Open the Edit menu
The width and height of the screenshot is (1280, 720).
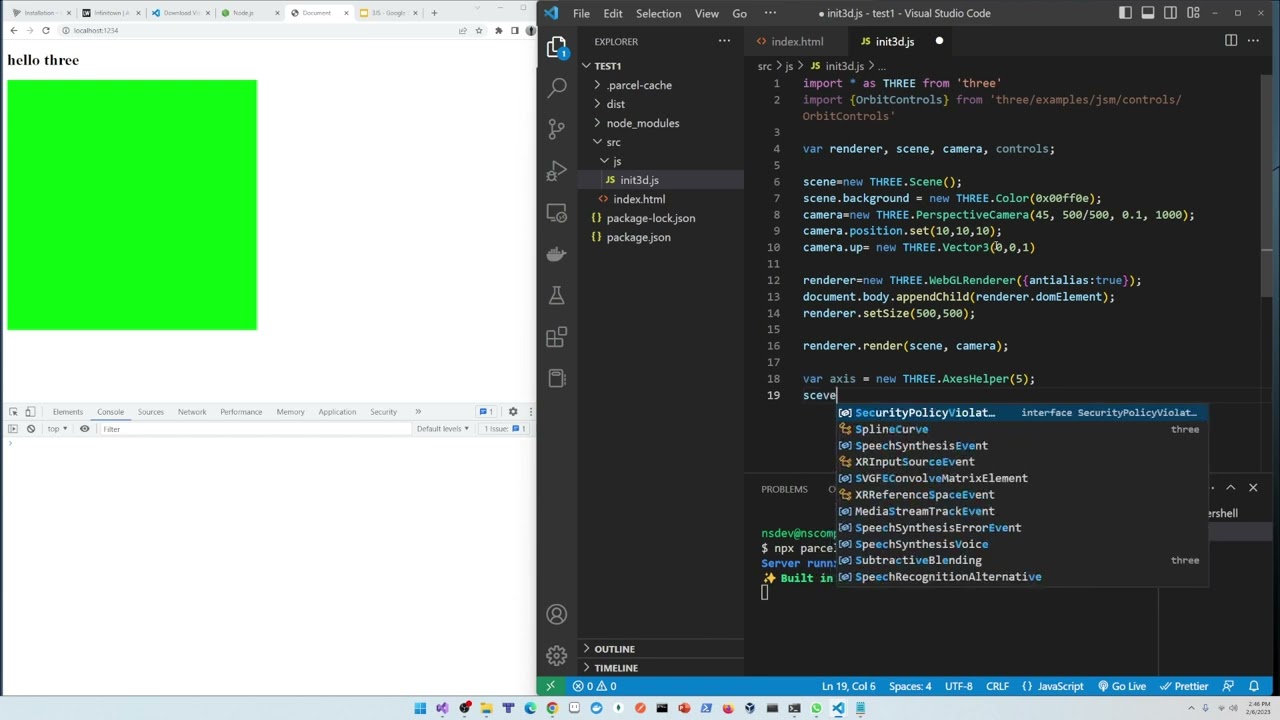tap(613, 13)
